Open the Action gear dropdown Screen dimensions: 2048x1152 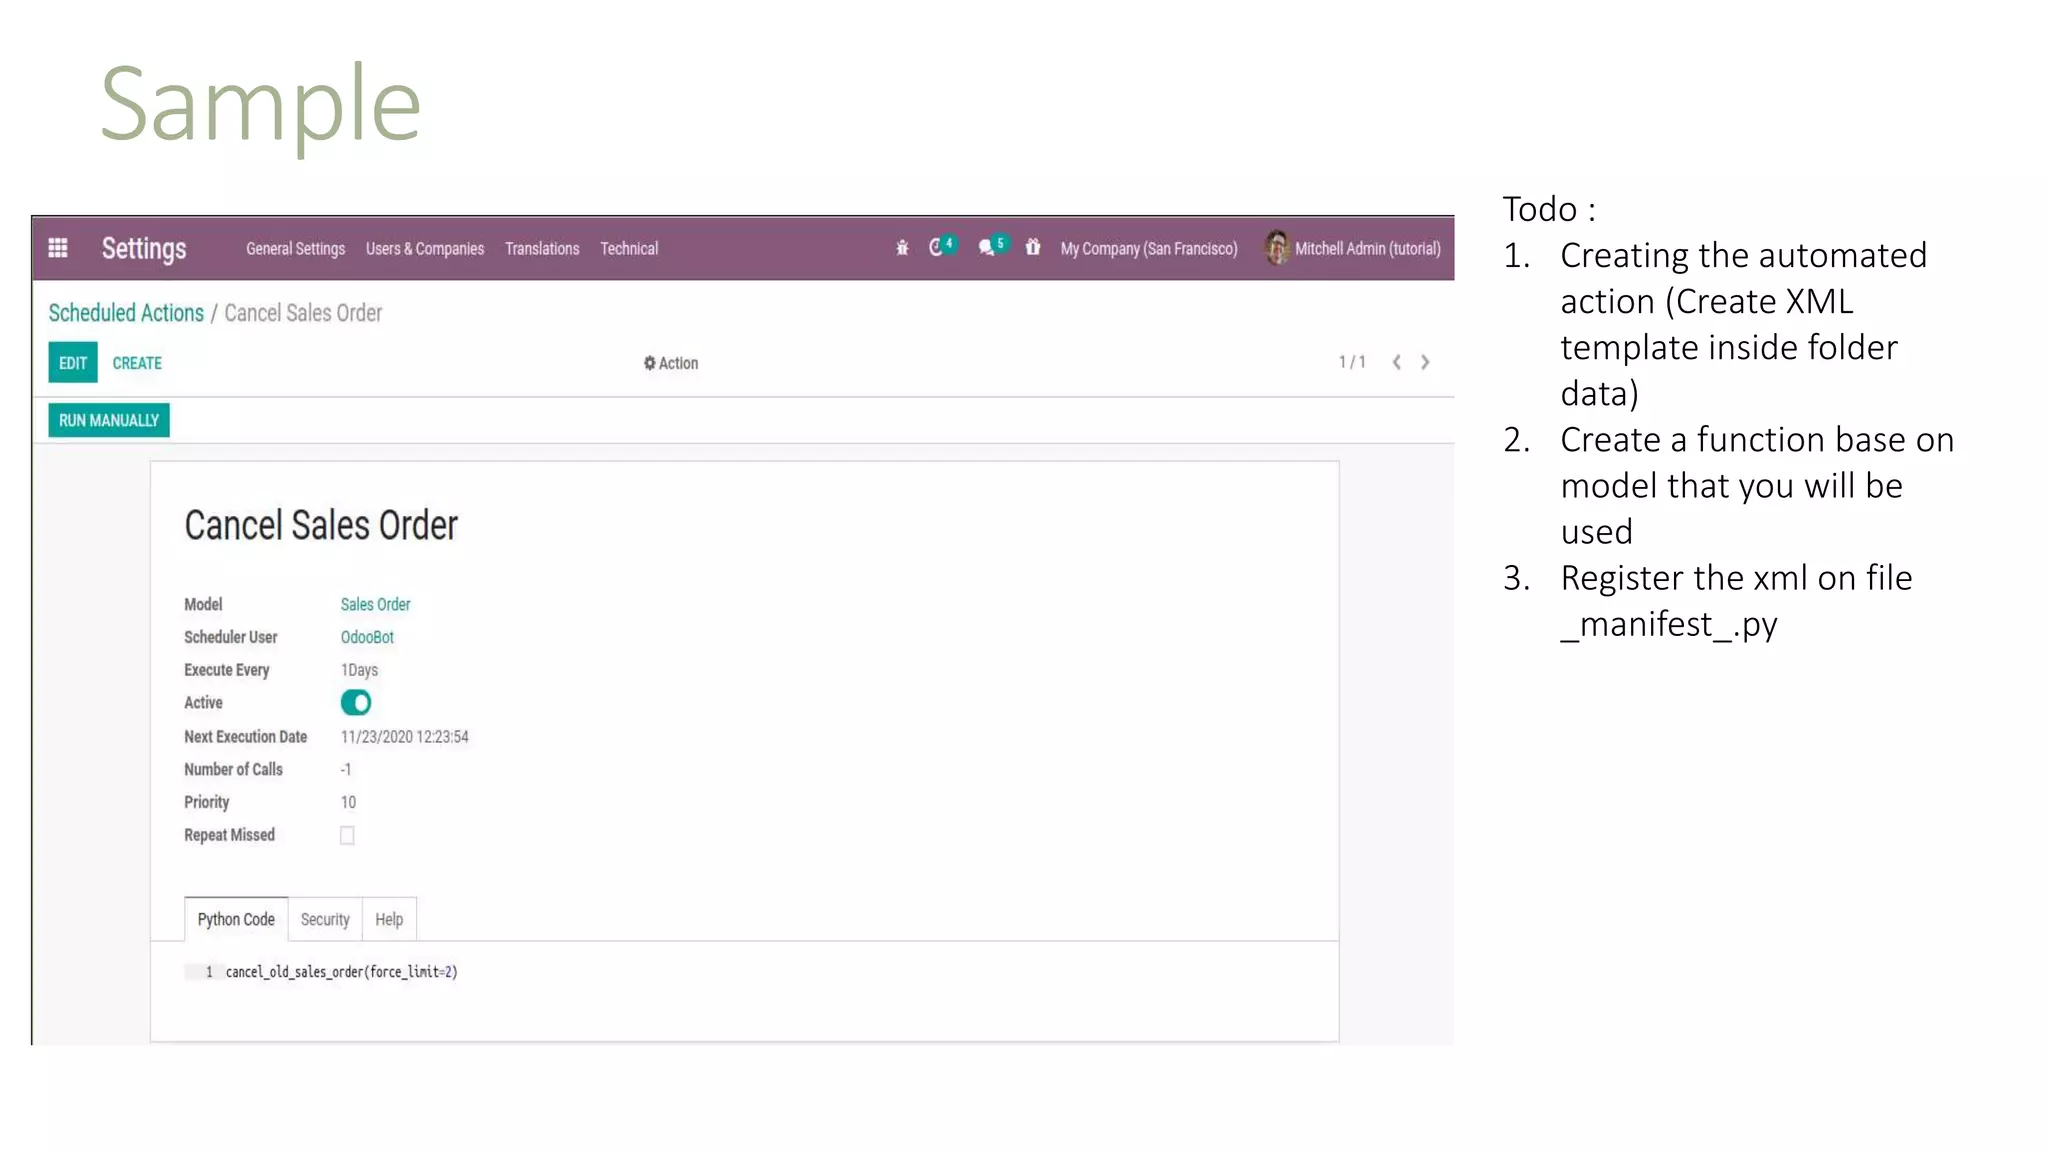[x=671, y=363]
